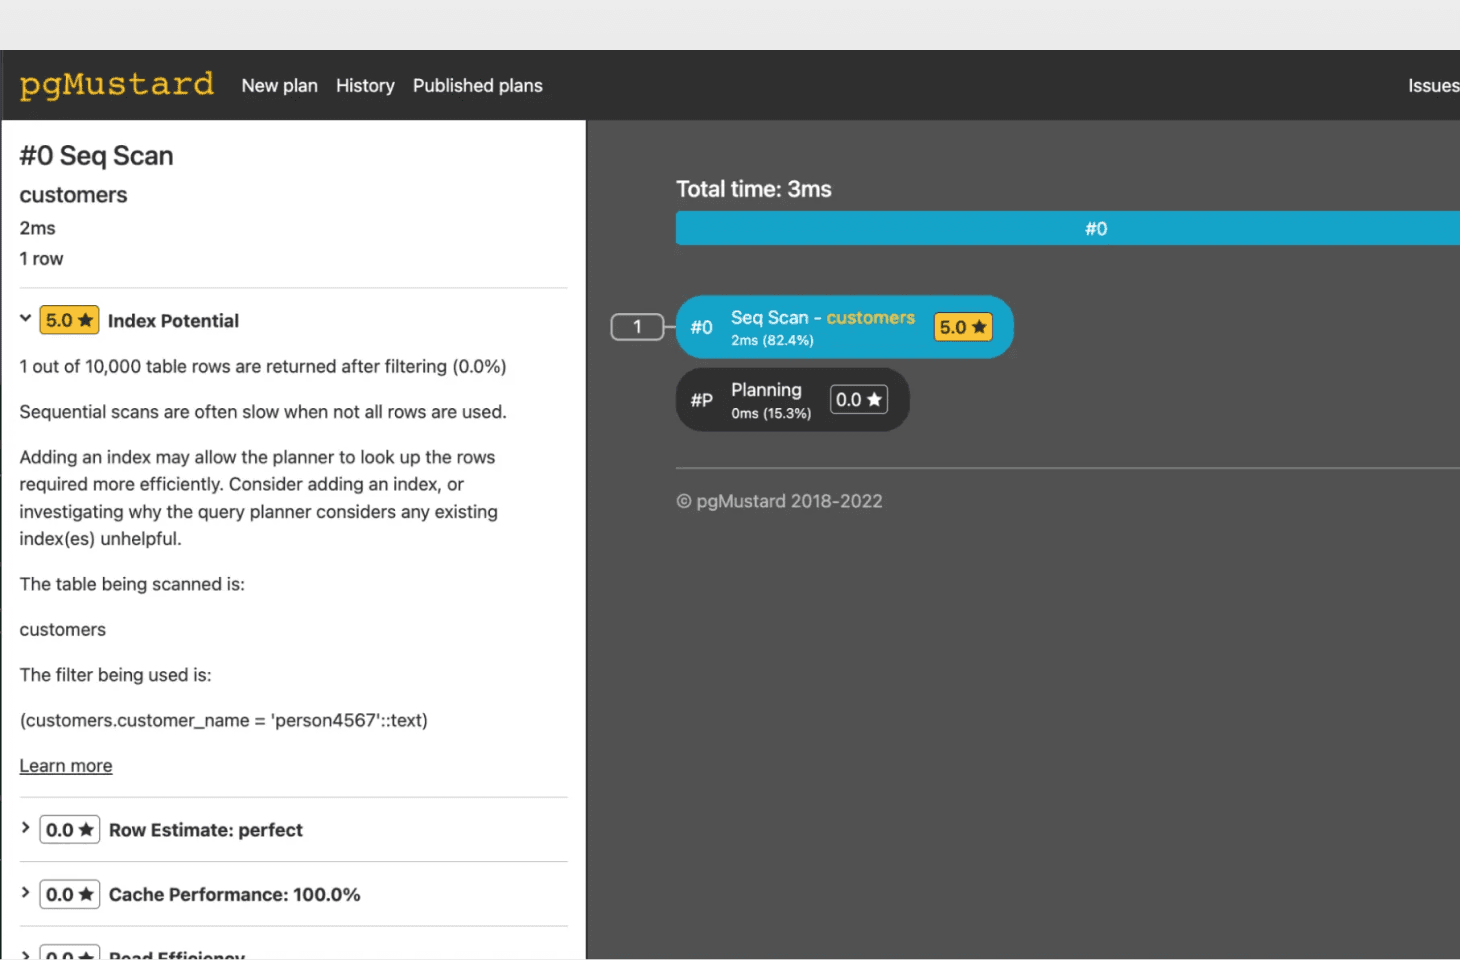
Task: Open the New plan page
Action: coord(279,86)
